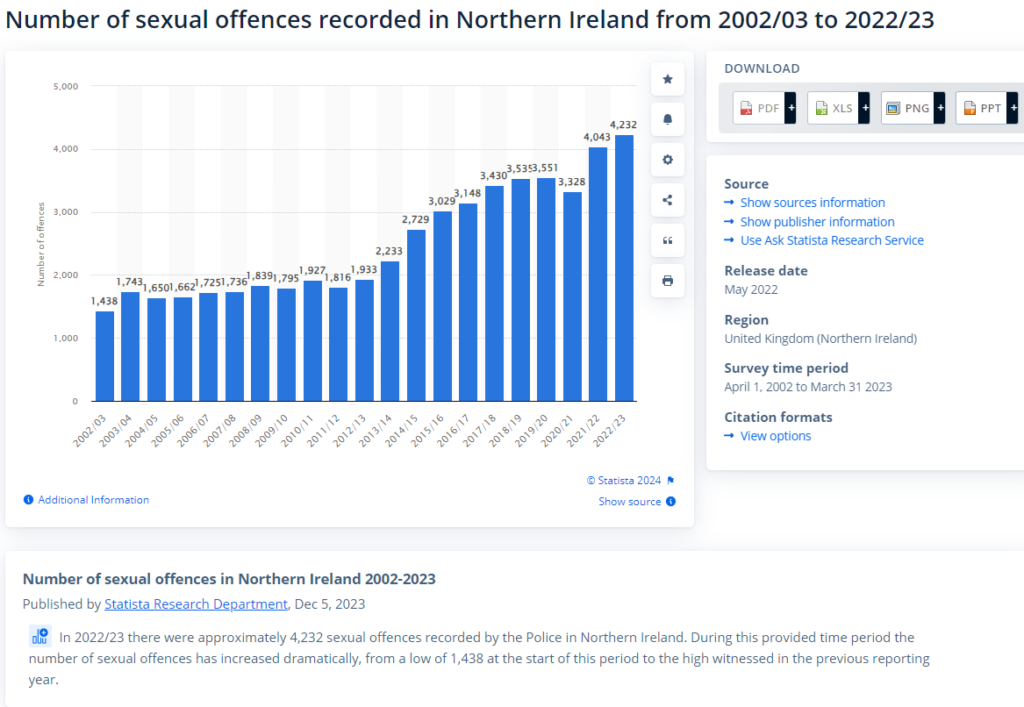
Task: Open chart settings gear icon
Action: (x=667, y=160)
